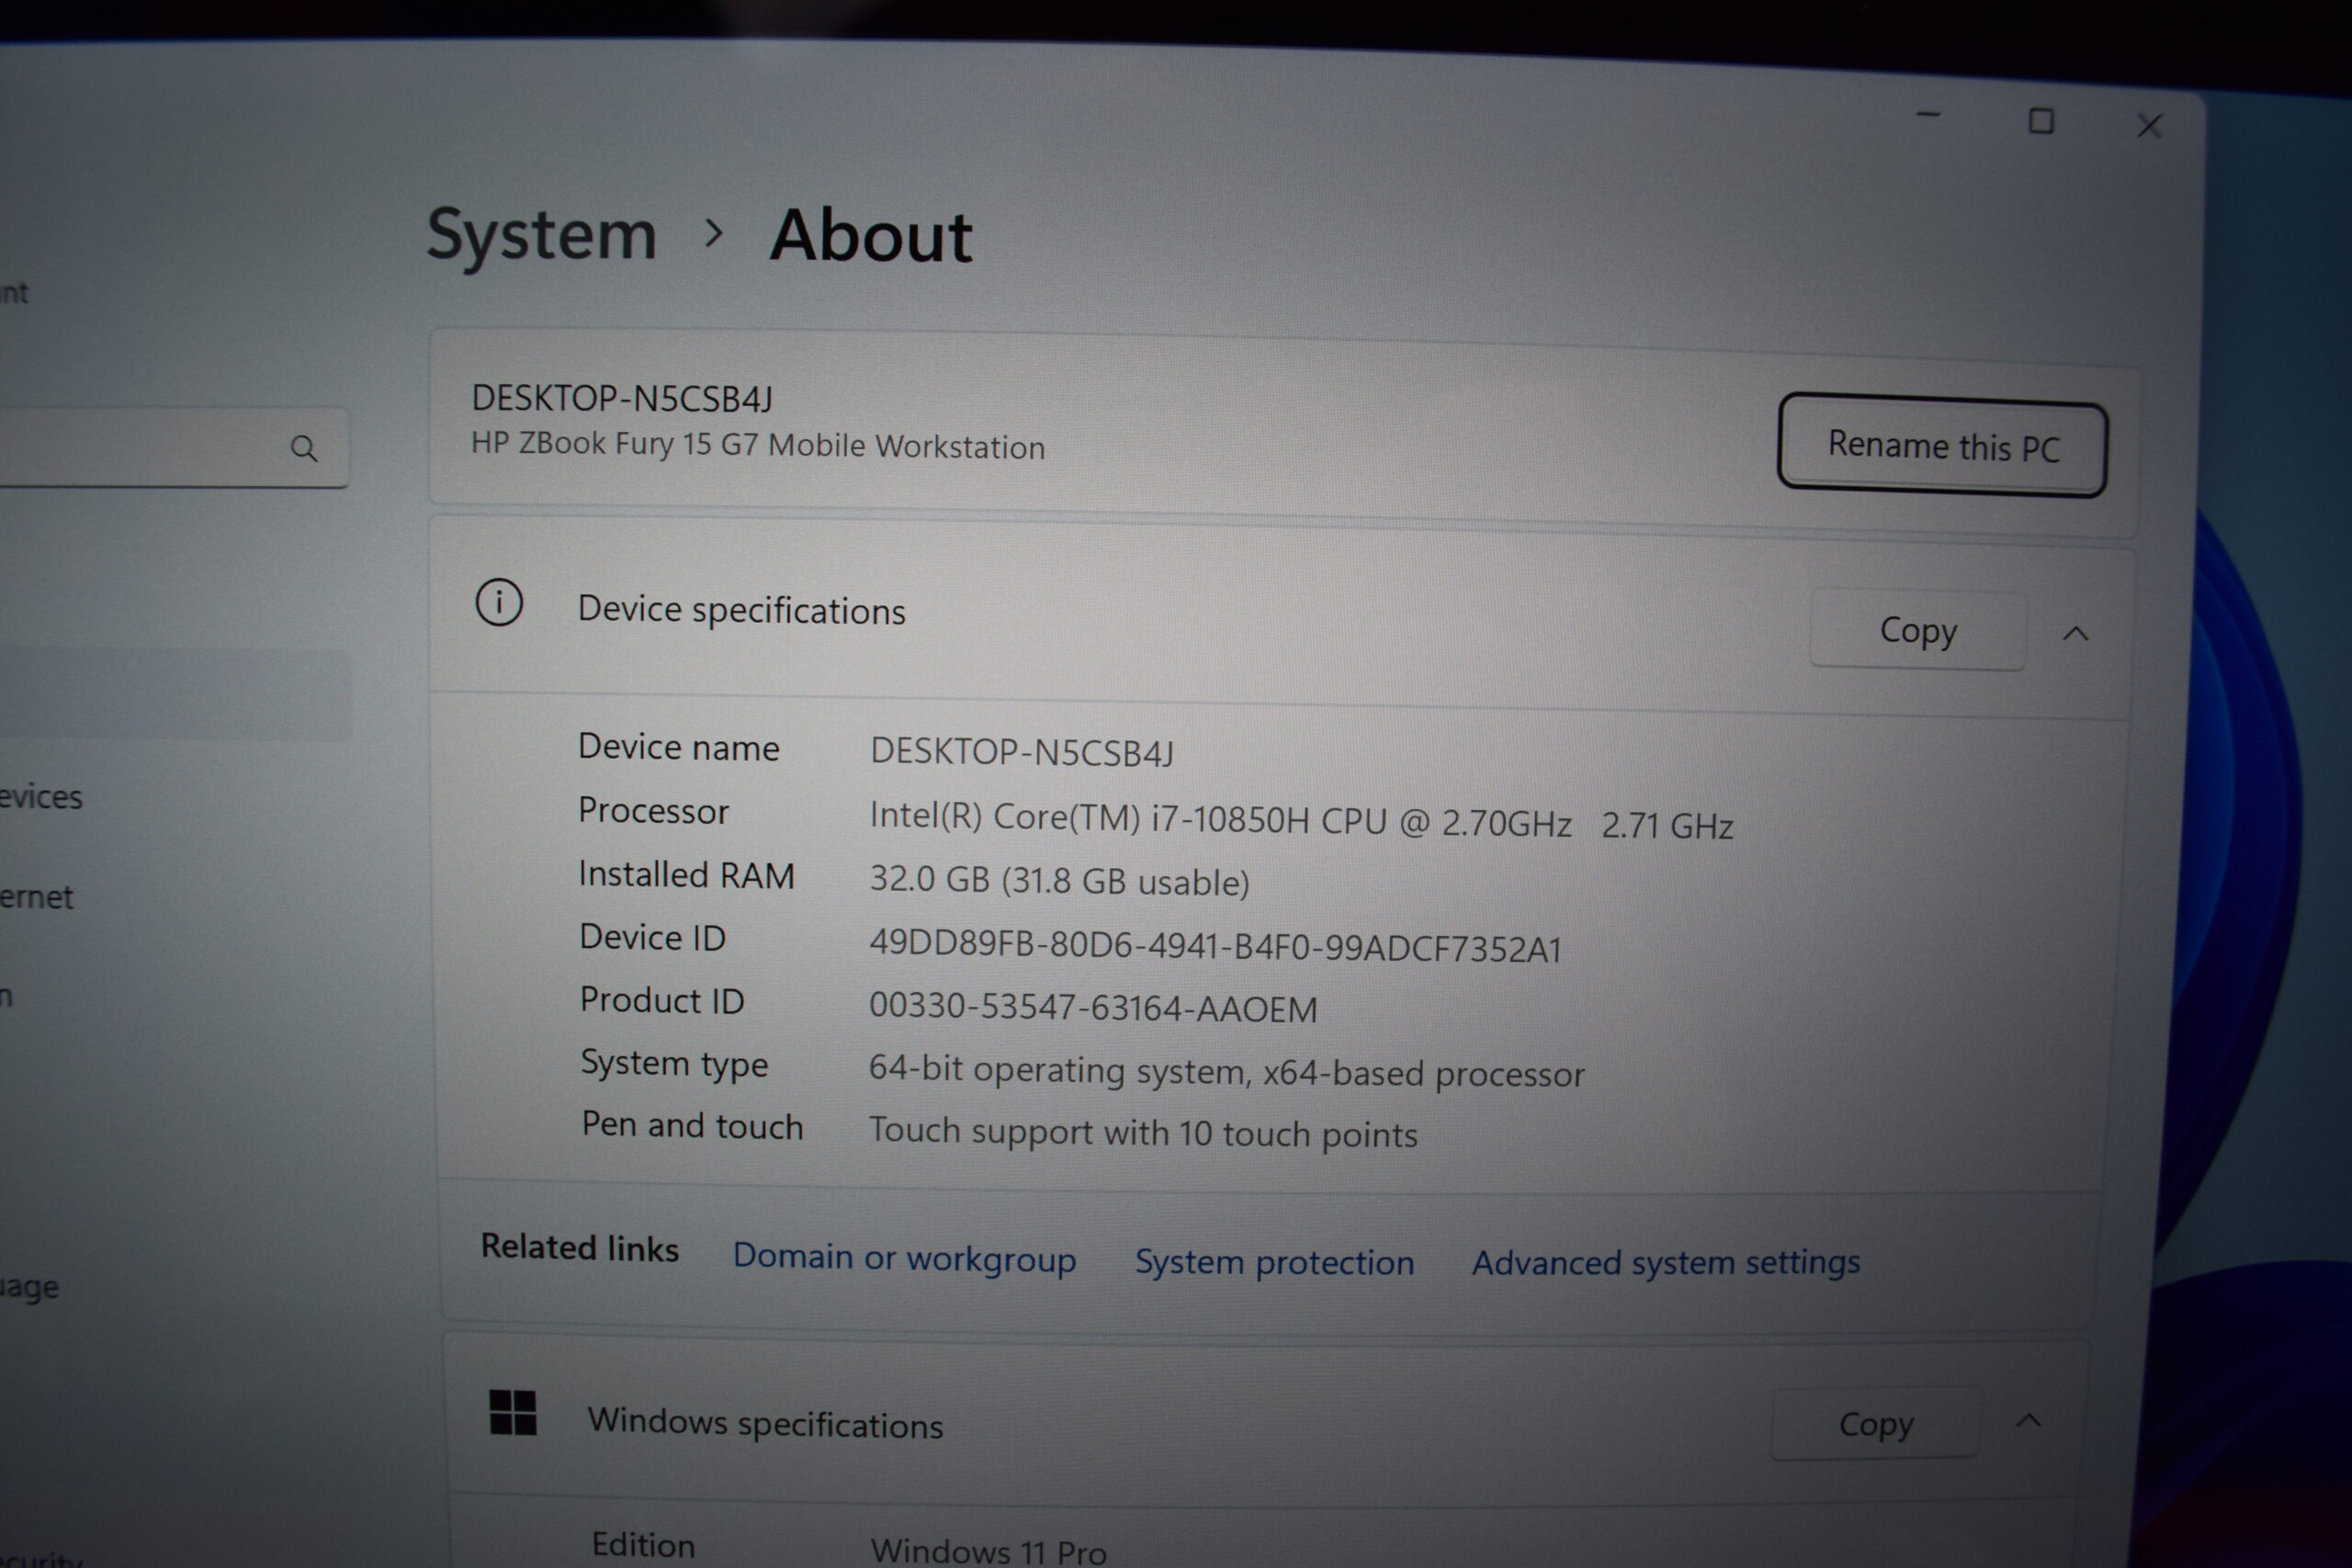Click the Product ID label
2352x1568 pixels.
pos(662,1000)
